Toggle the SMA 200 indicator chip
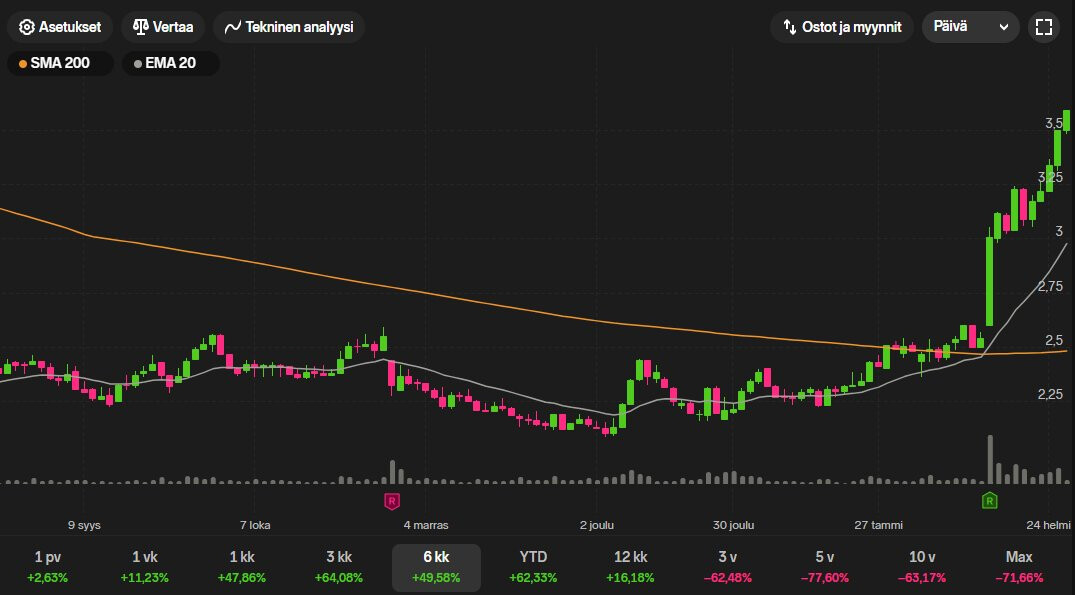Image resolution: width=1075 pixels, height=595 pixels. (x=59, y=64)
